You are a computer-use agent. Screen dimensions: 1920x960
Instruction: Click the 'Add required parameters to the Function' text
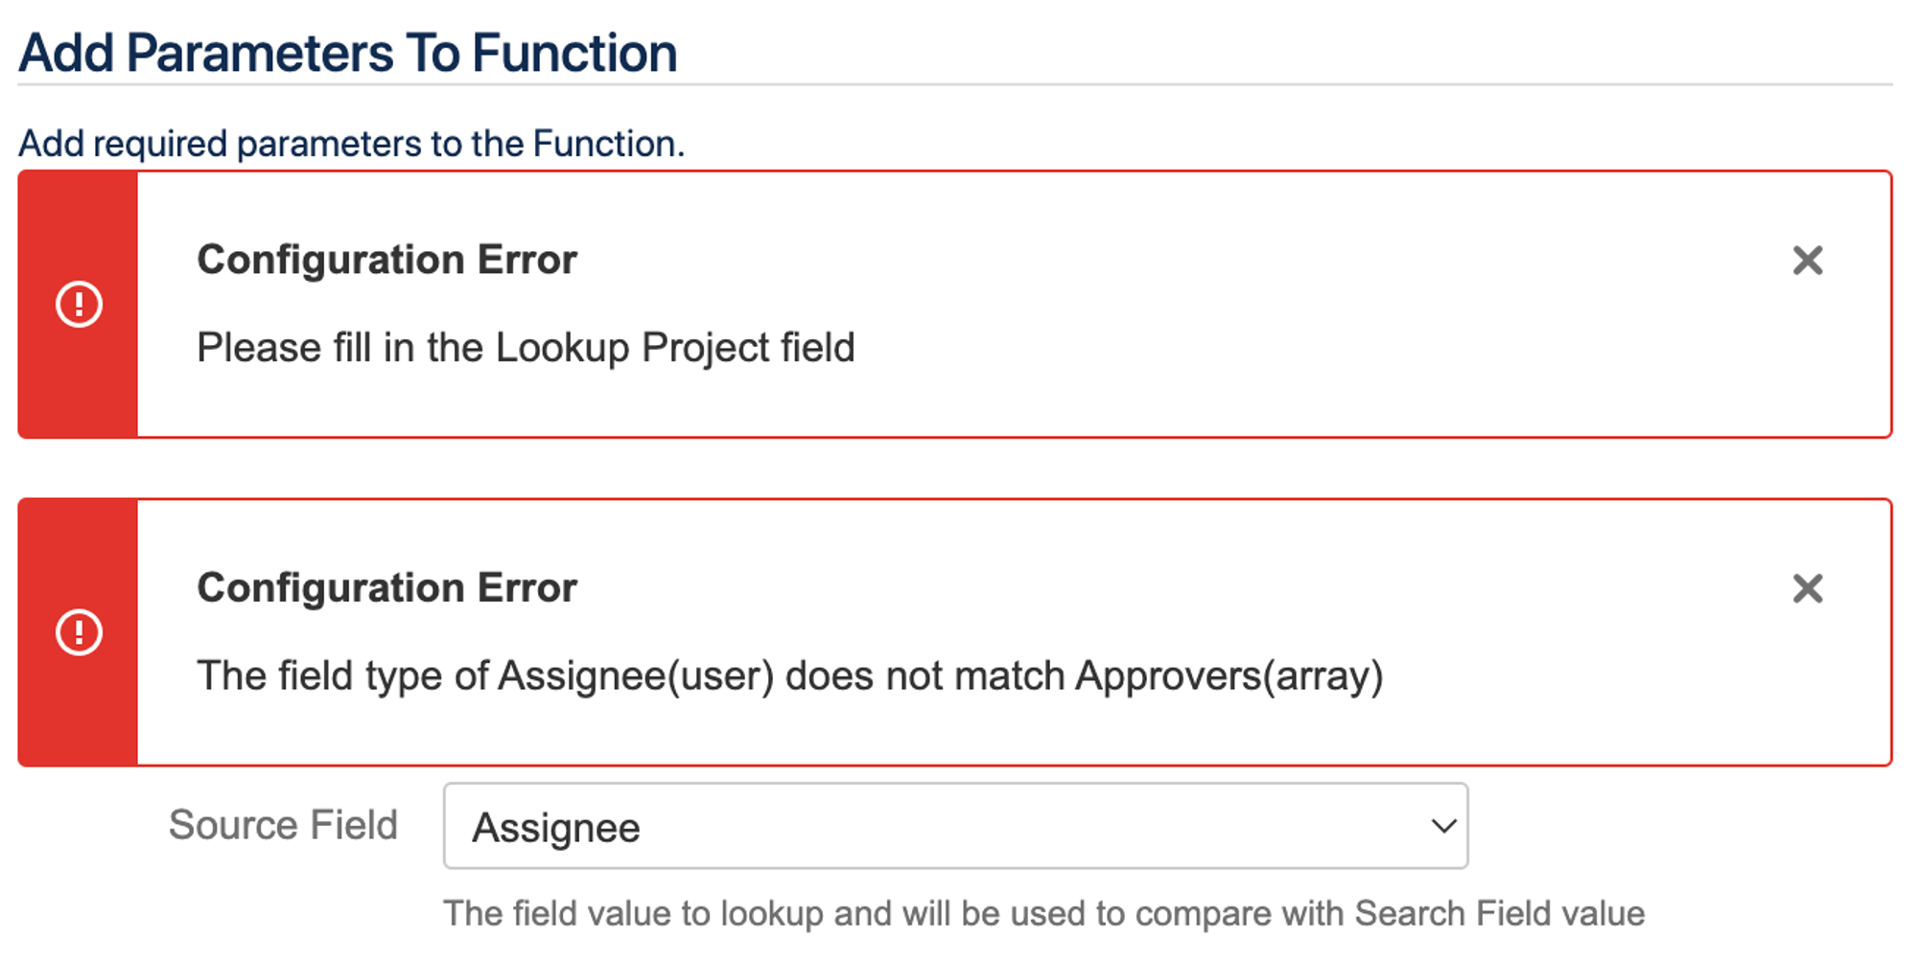351,144
